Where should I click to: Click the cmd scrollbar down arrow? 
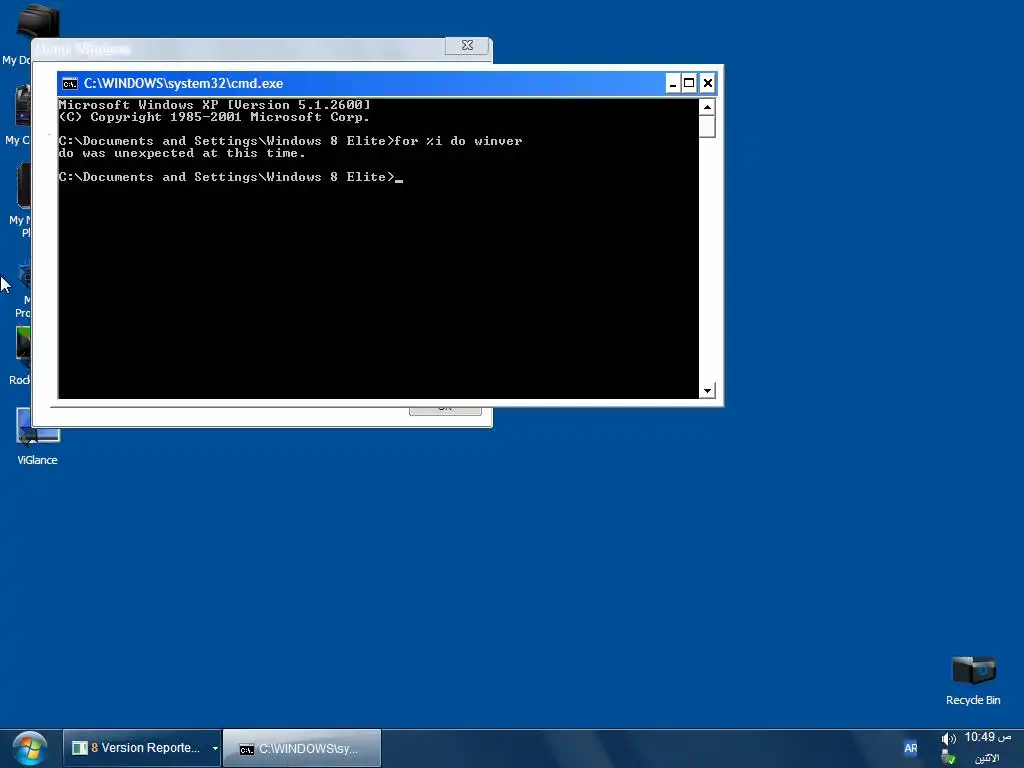707,391
